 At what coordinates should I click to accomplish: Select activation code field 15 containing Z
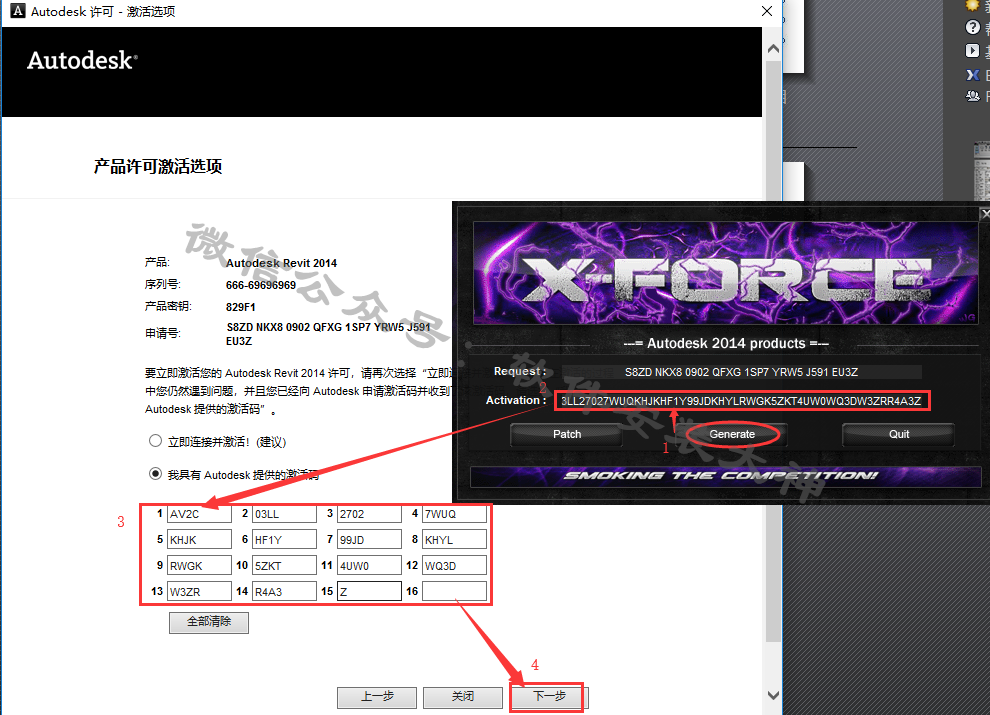click(x=369, y=591)
